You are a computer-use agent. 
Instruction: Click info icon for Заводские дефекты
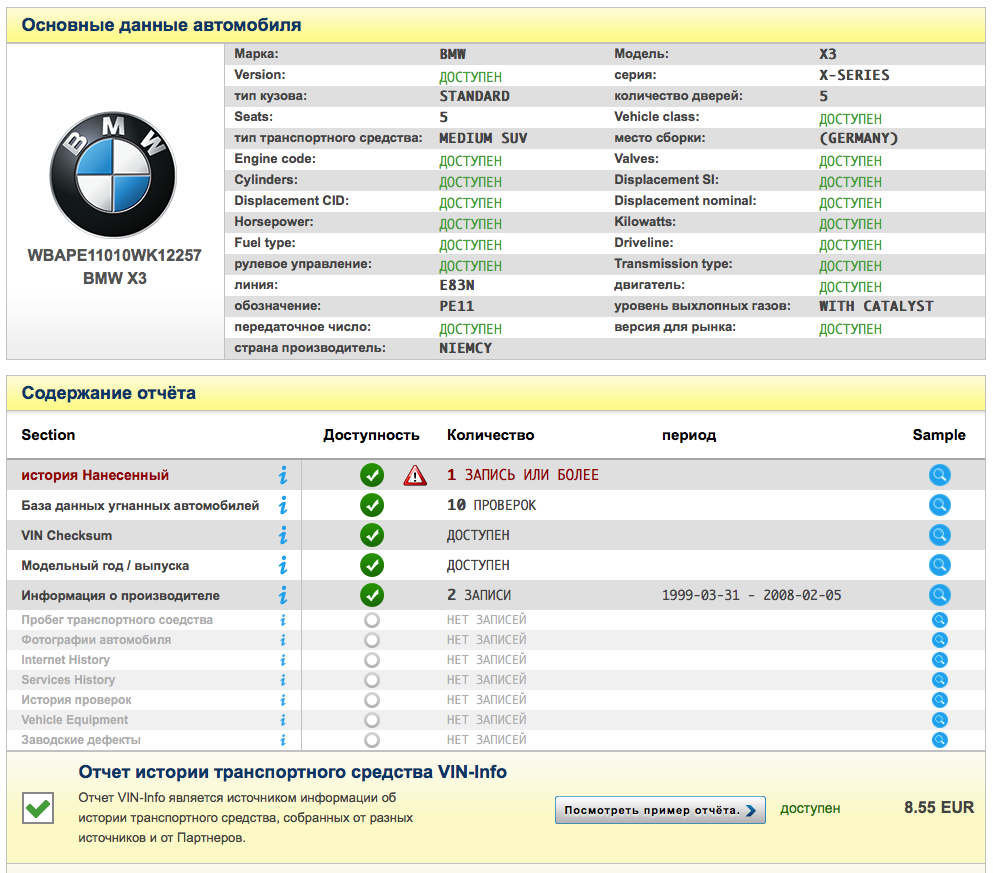pos(282,740)
